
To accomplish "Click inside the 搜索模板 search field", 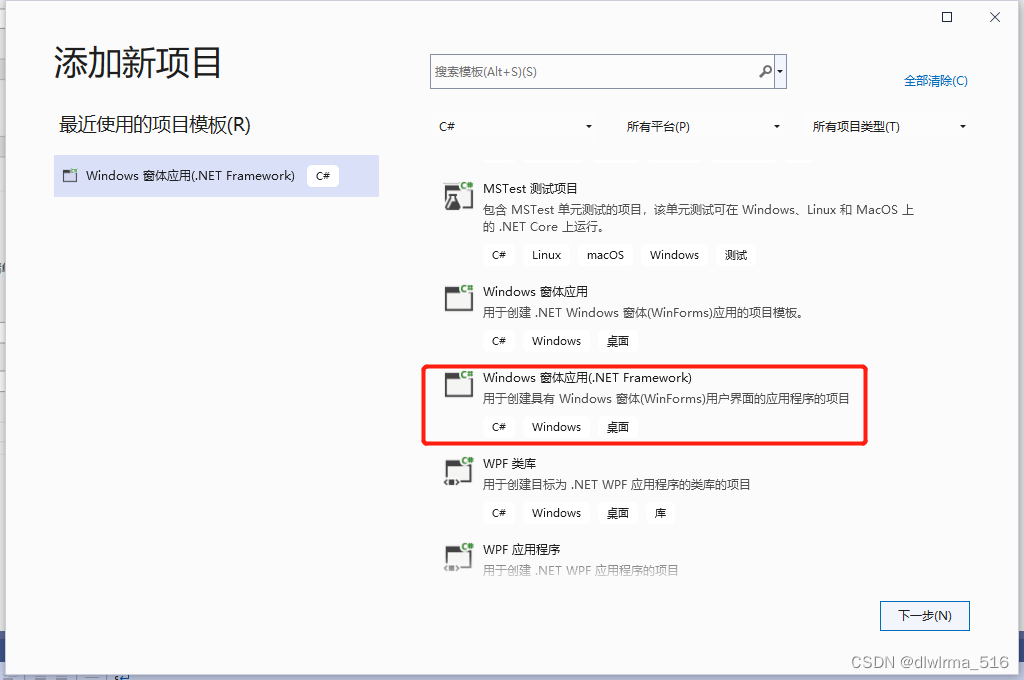I will [x=590, y=71].
